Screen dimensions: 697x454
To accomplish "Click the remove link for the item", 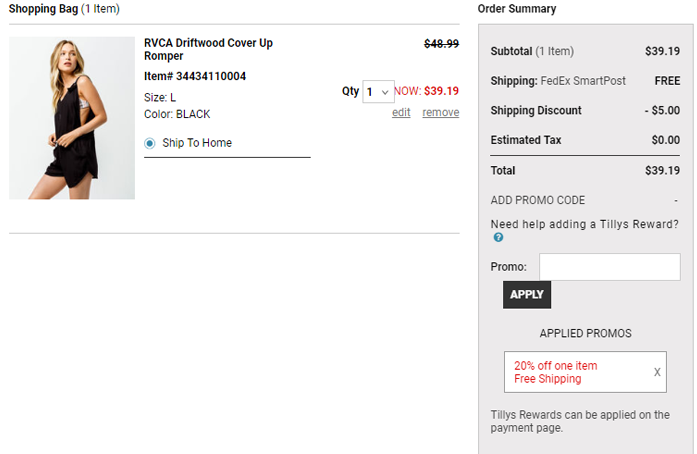I will pyautogui.click(x=440, y=112).
